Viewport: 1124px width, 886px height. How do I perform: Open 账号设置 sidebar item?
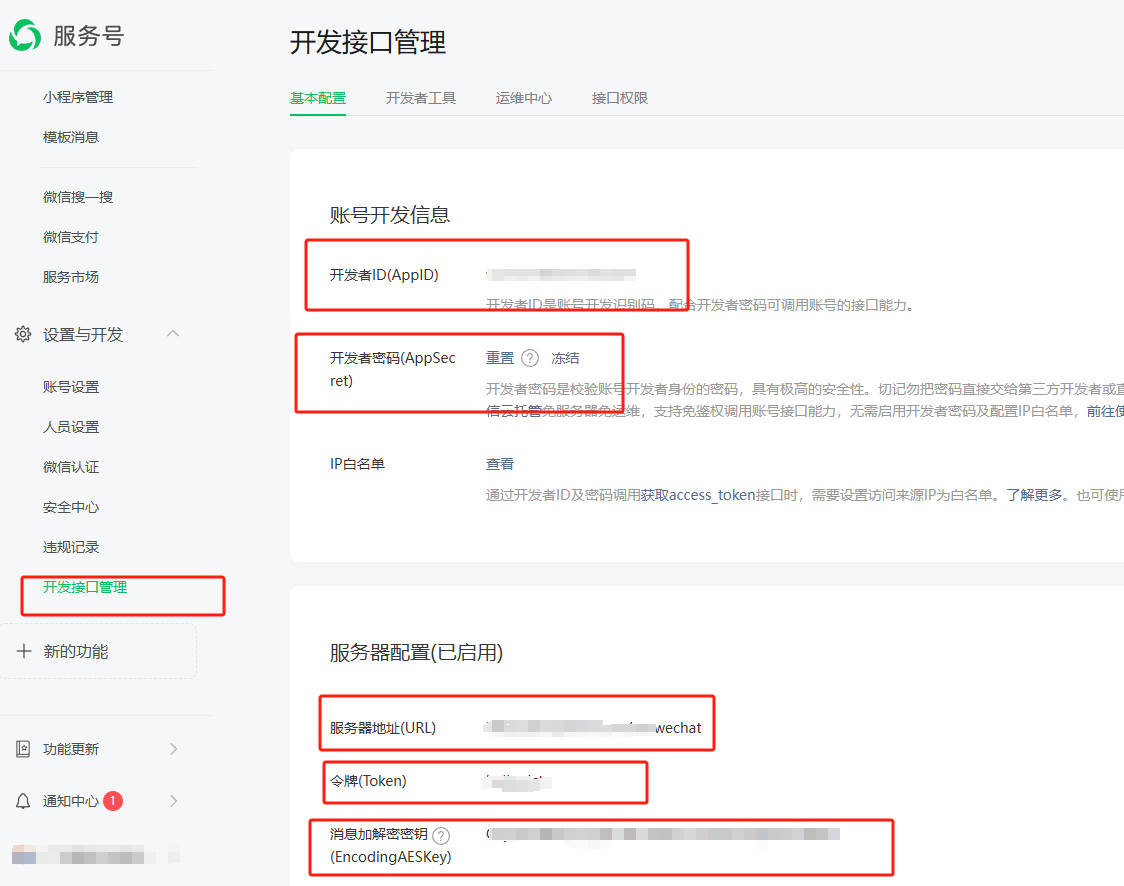click(70, 387)
